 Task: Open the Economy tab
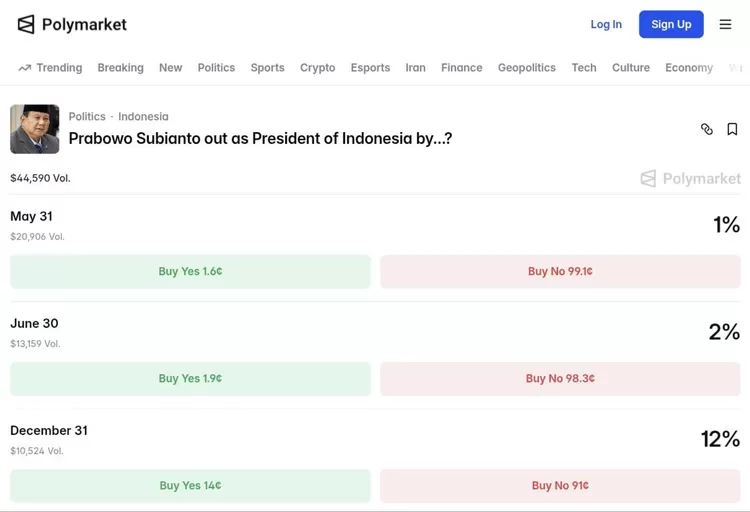click(689, 68)
